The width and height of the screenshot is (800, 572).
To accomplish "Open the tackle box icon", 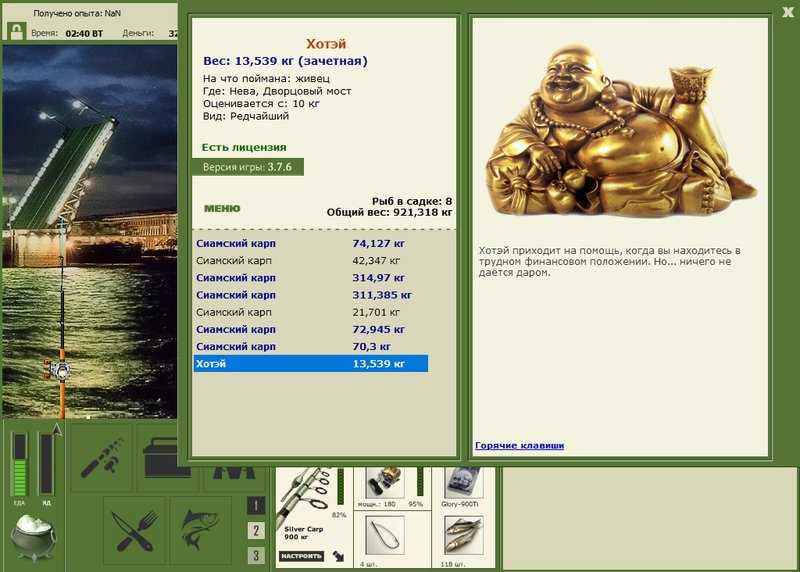I will click(x=162, y=457).
